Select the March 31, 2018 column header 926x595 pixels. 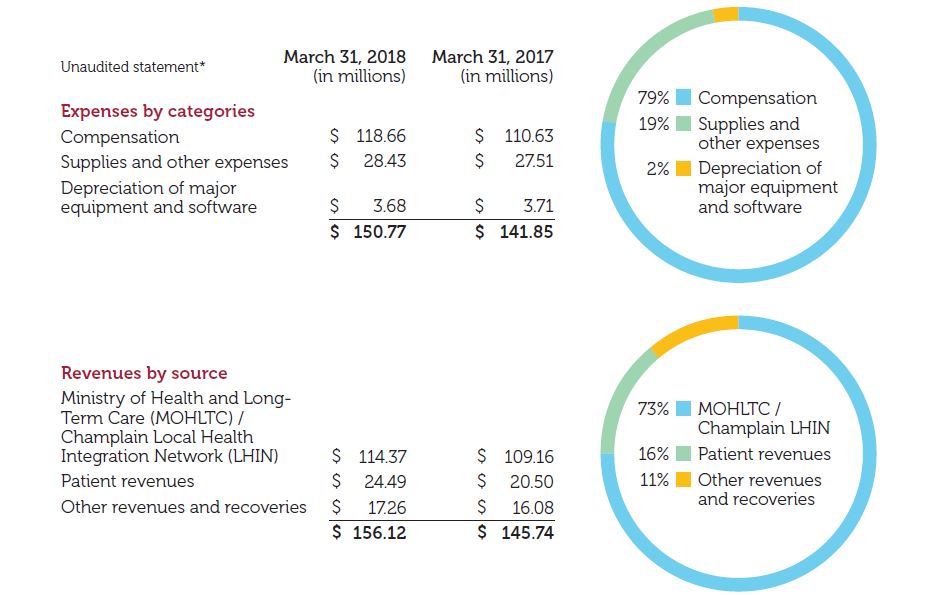(x=345, y=66)
